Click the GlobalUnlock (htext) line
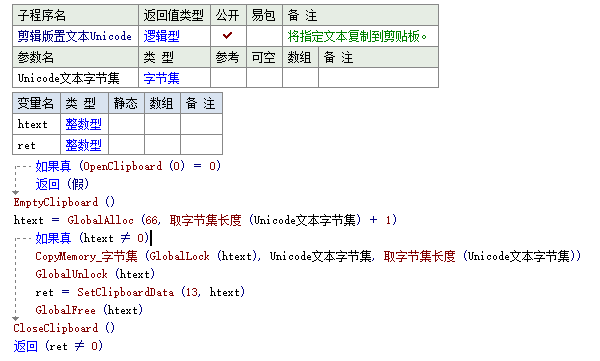600x361 pixels. click(95, 274)
